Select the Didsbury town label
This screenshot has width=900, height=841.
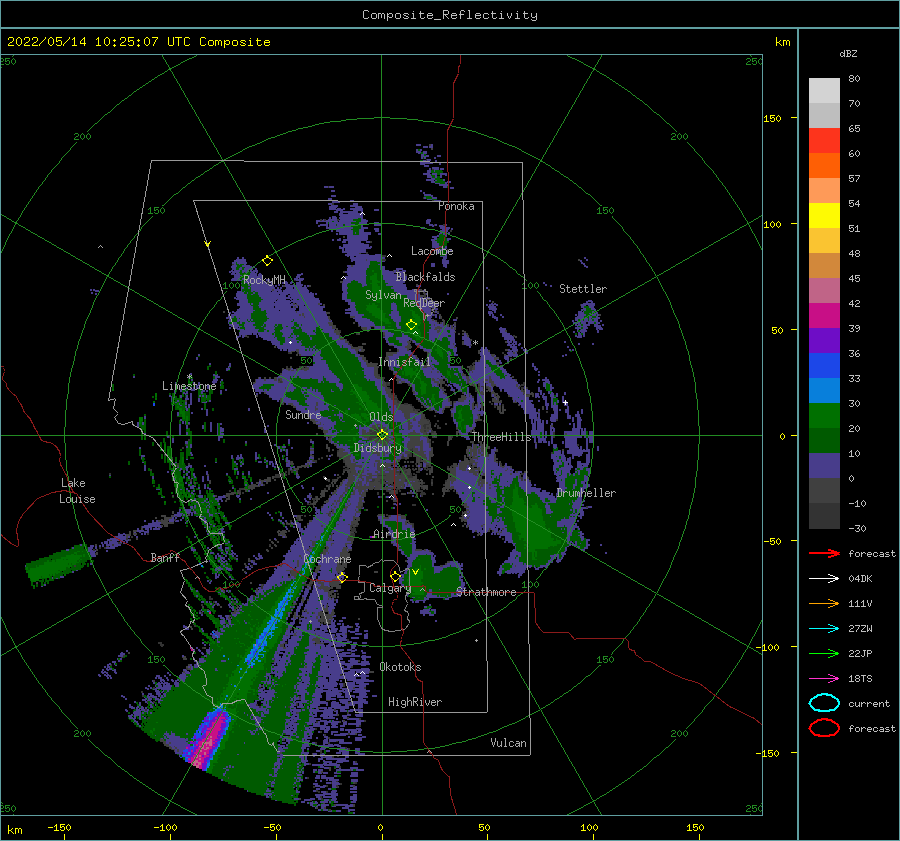coord(378,448)
